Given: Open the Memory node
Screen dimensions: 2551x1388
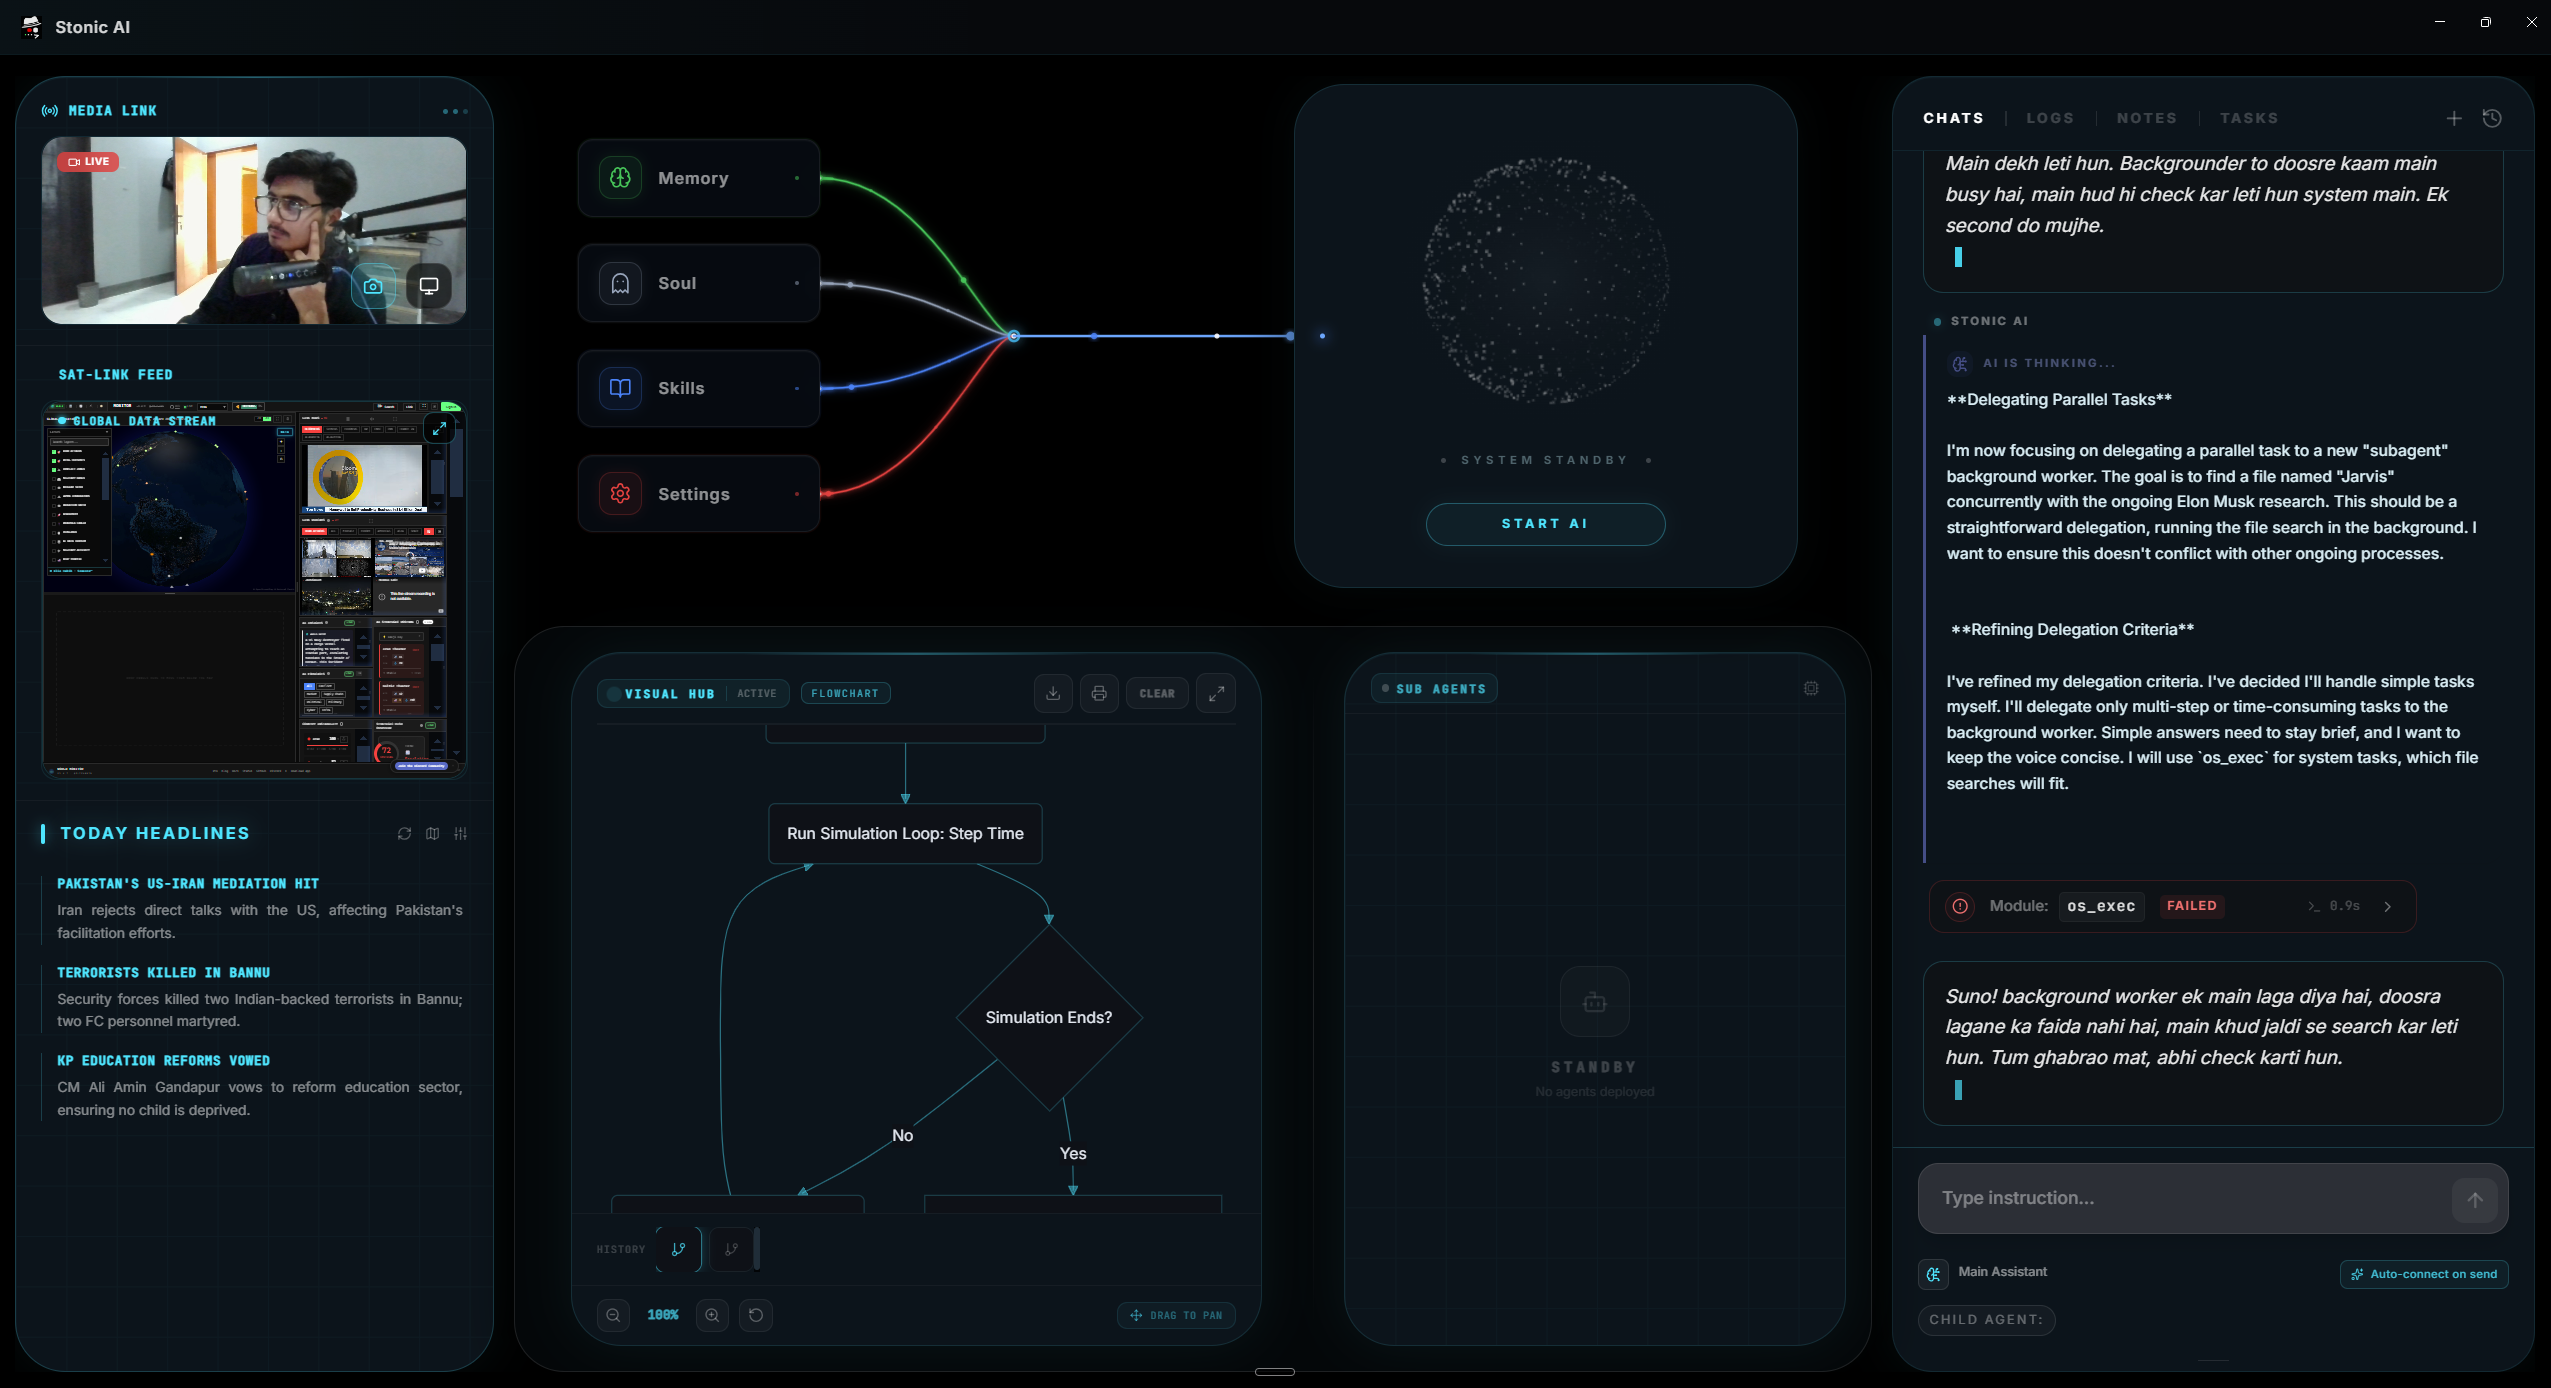Looking at the screenshot, I should [698, 178].
